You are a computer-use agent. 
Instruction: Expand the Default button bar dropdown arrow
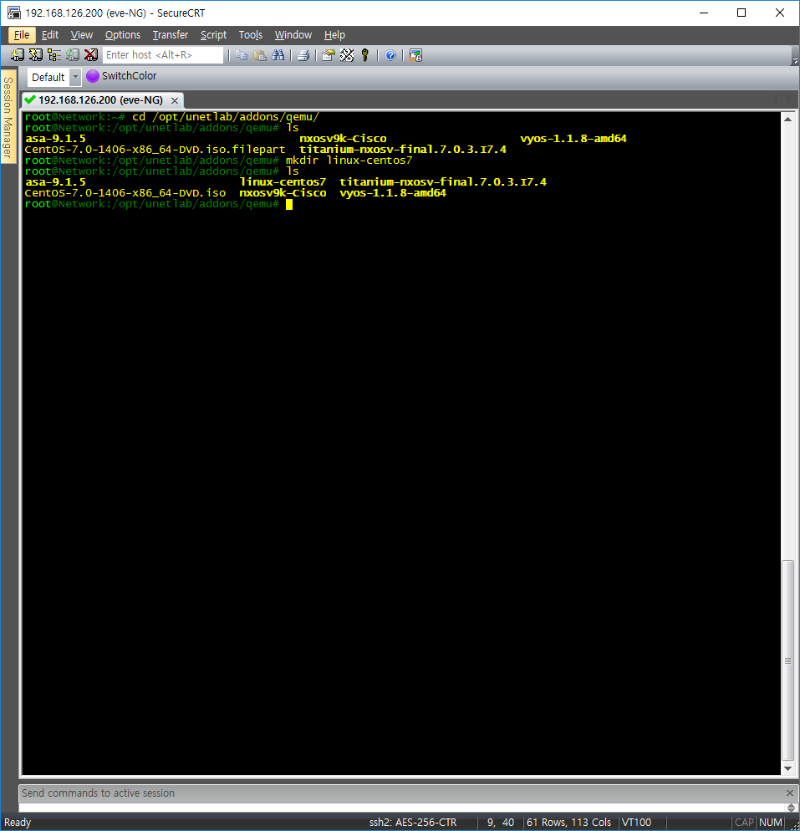coord(75,77)
